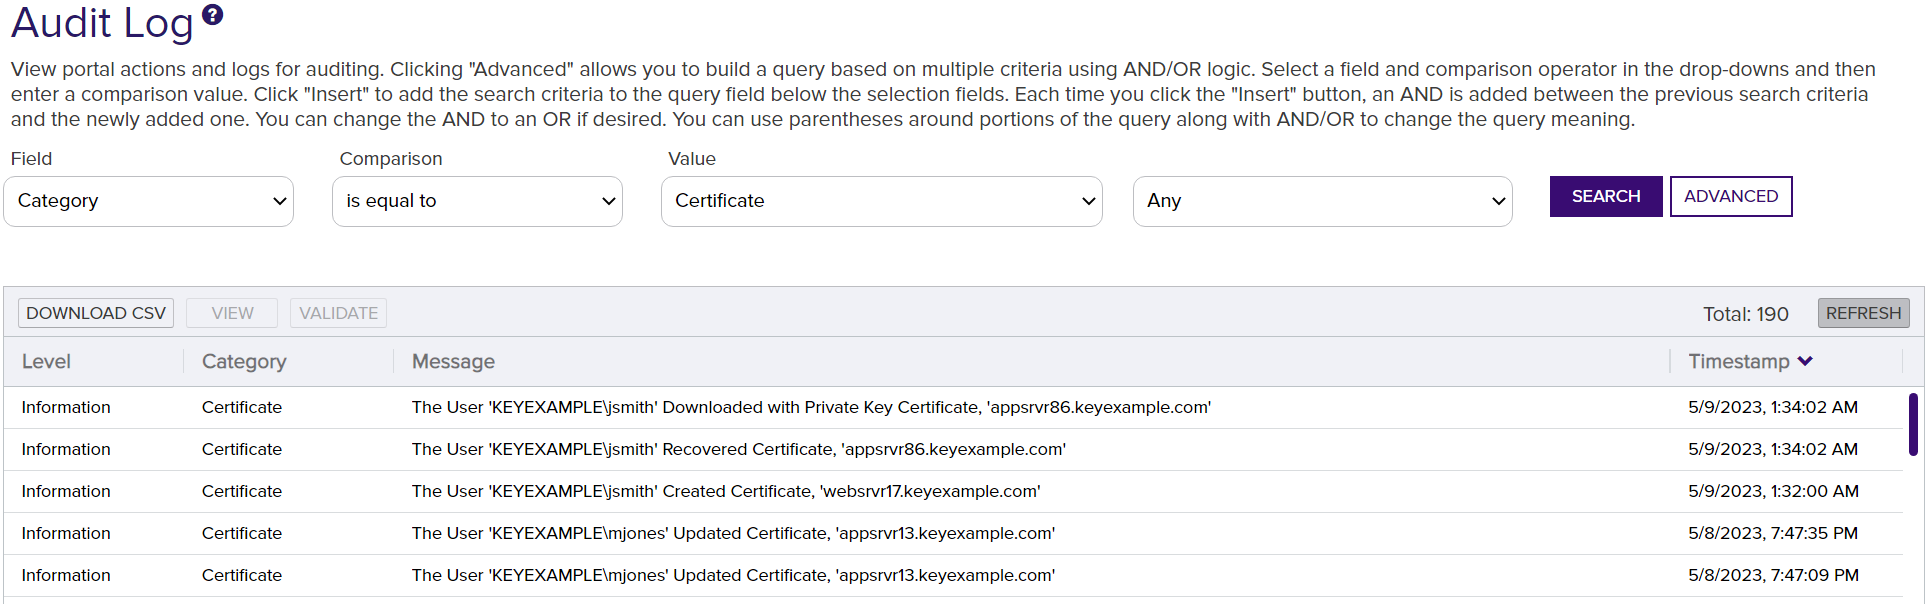Sort by the Category column header

pyautogui.click(x=244, y=361)
